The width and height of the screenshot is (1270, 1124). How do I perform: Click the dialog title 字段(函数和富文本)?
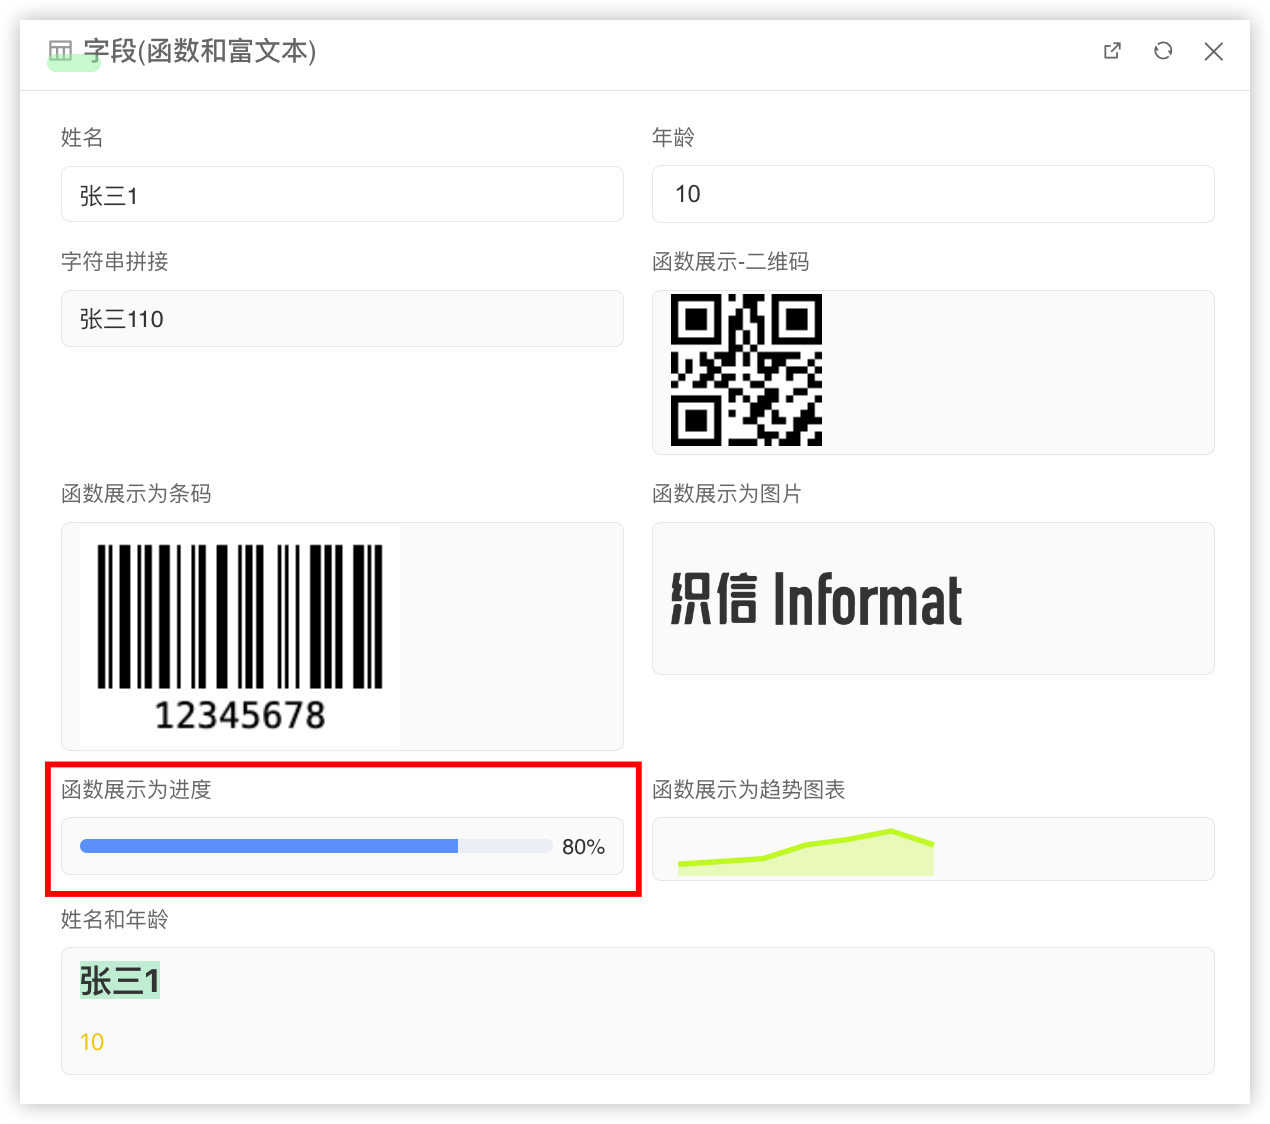(200, 51)
